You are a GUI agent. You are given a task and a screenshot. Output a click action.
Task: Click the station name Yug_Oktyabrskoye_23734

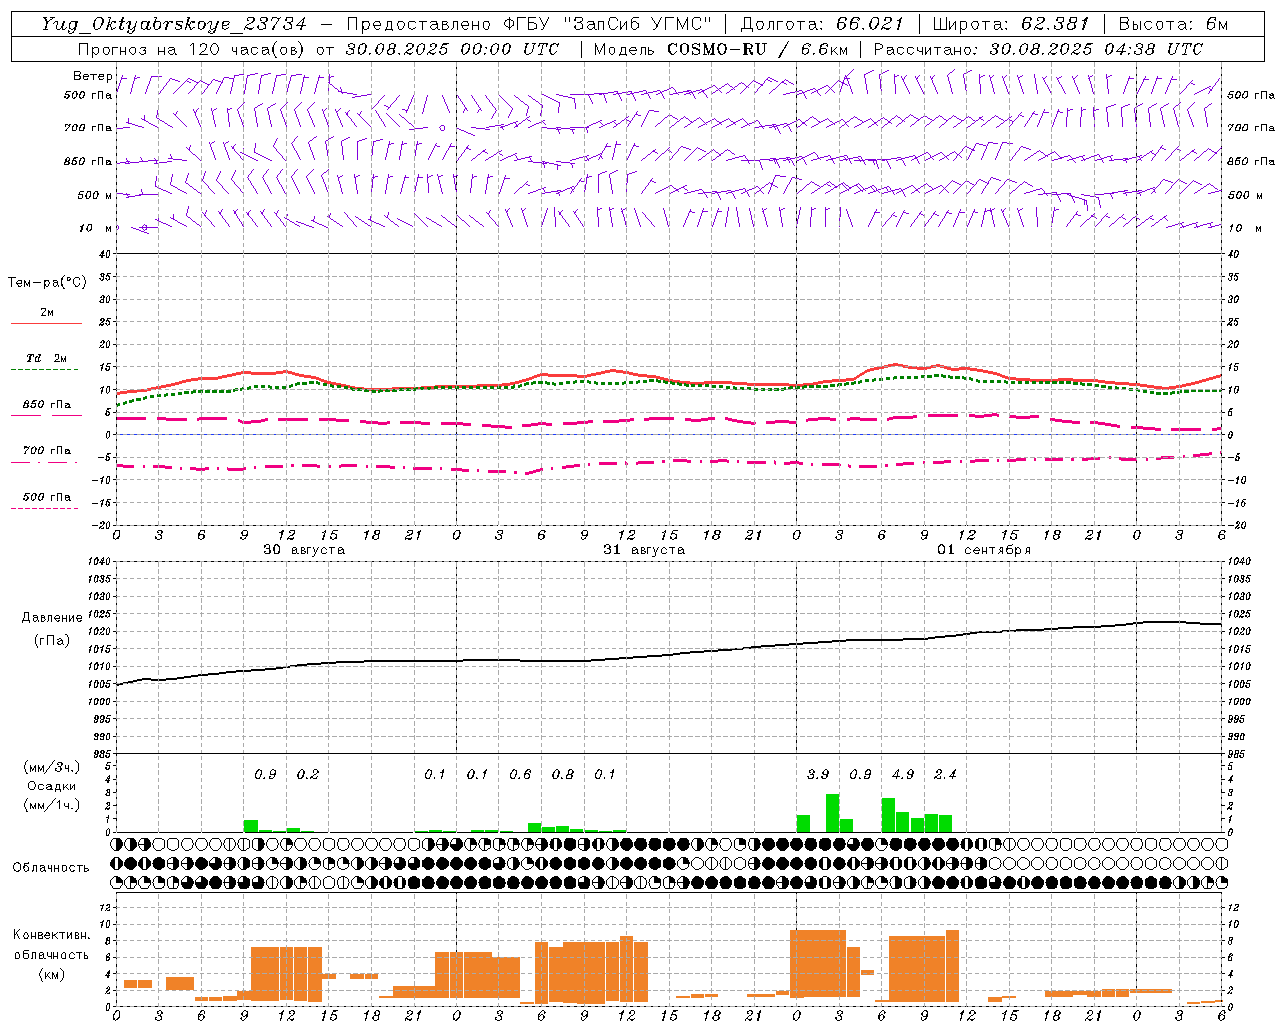[x=174, y=25]
